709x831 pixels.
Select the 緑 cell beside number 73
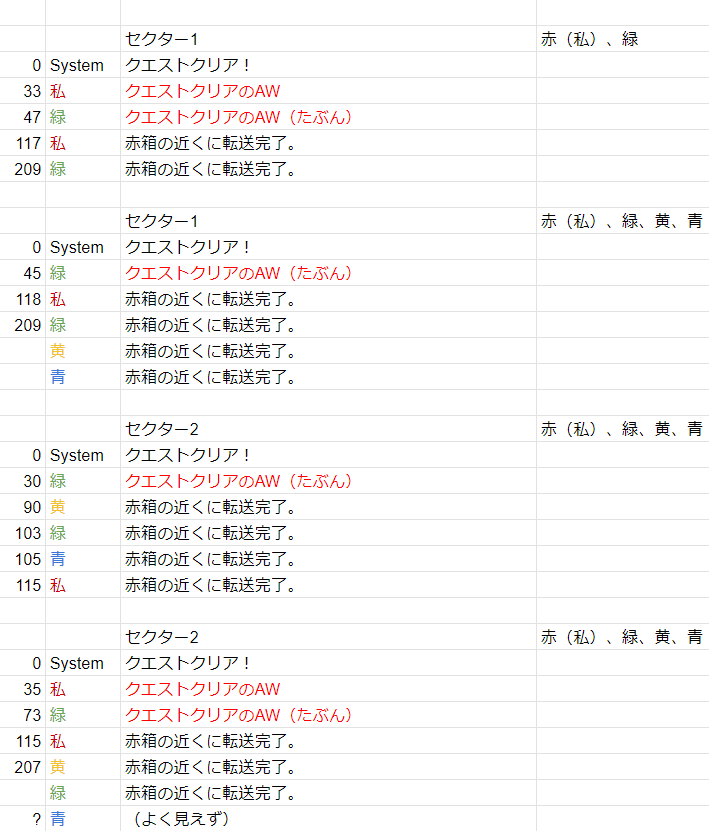point(83,715)
